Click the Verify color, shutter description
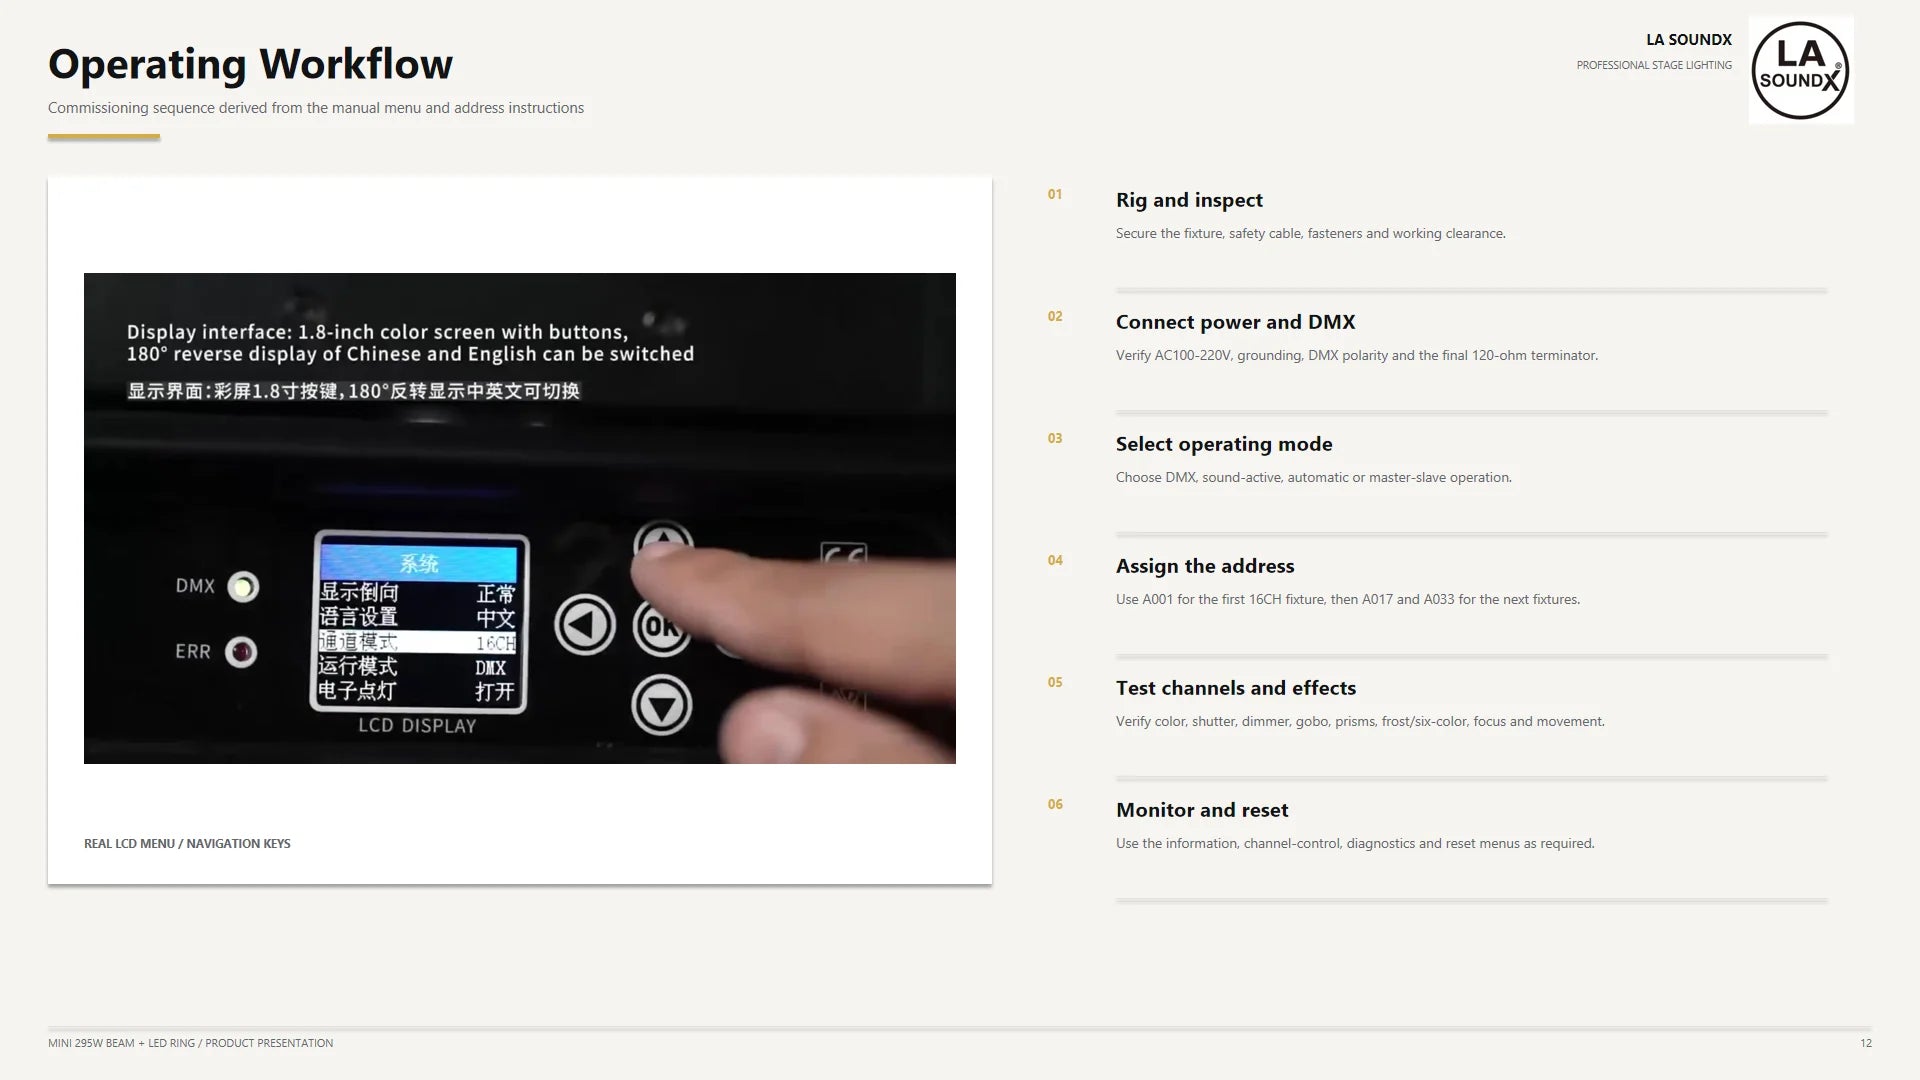Viewport: 1920px width, 1080px height. click(x=1360, y=722)
